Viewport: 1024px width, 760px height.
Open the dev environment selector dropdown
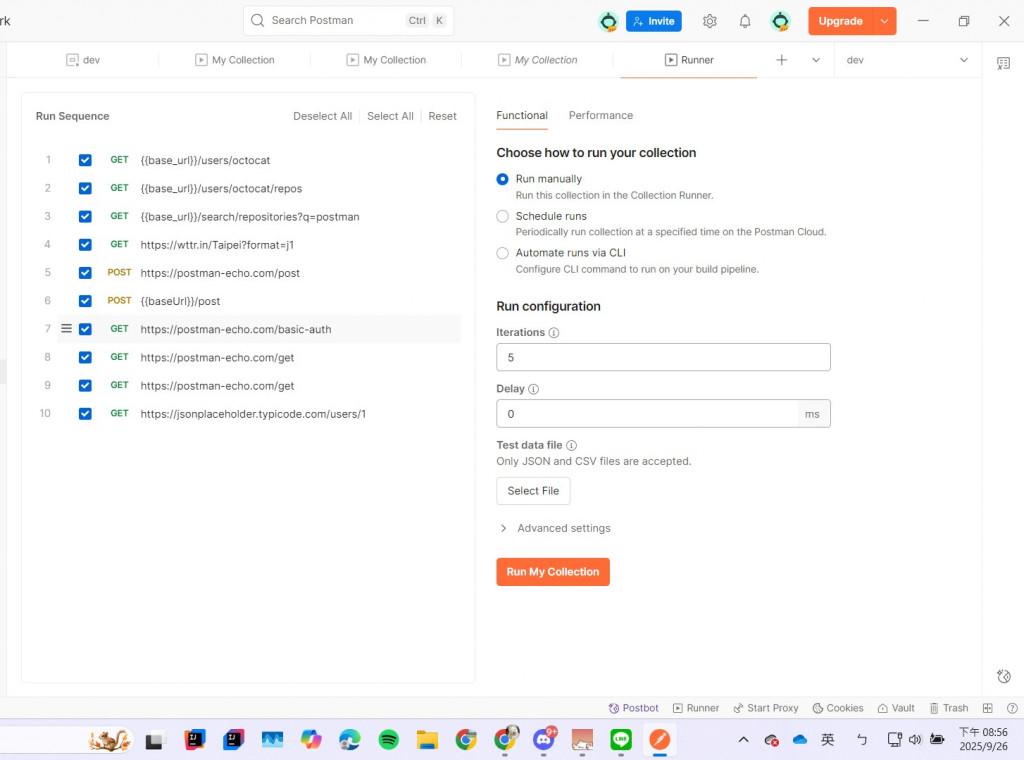[907, 60]
